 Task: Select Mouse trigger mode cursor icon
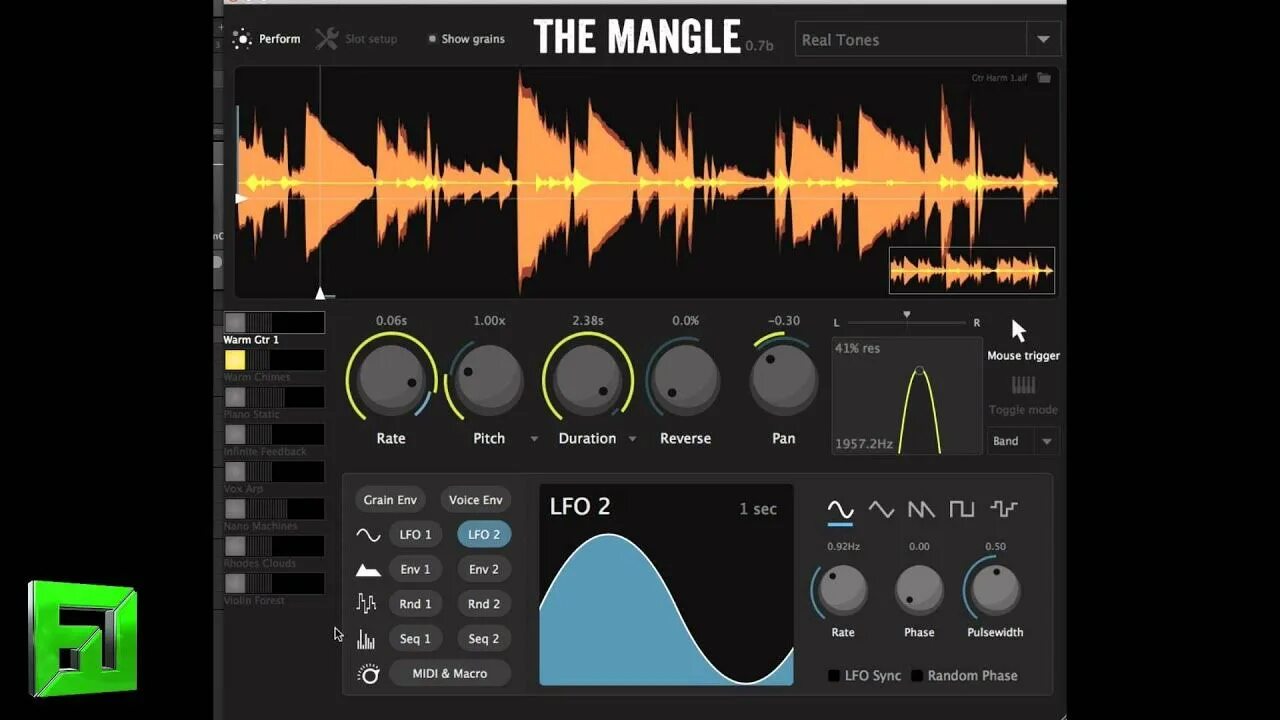(1019, 331)
